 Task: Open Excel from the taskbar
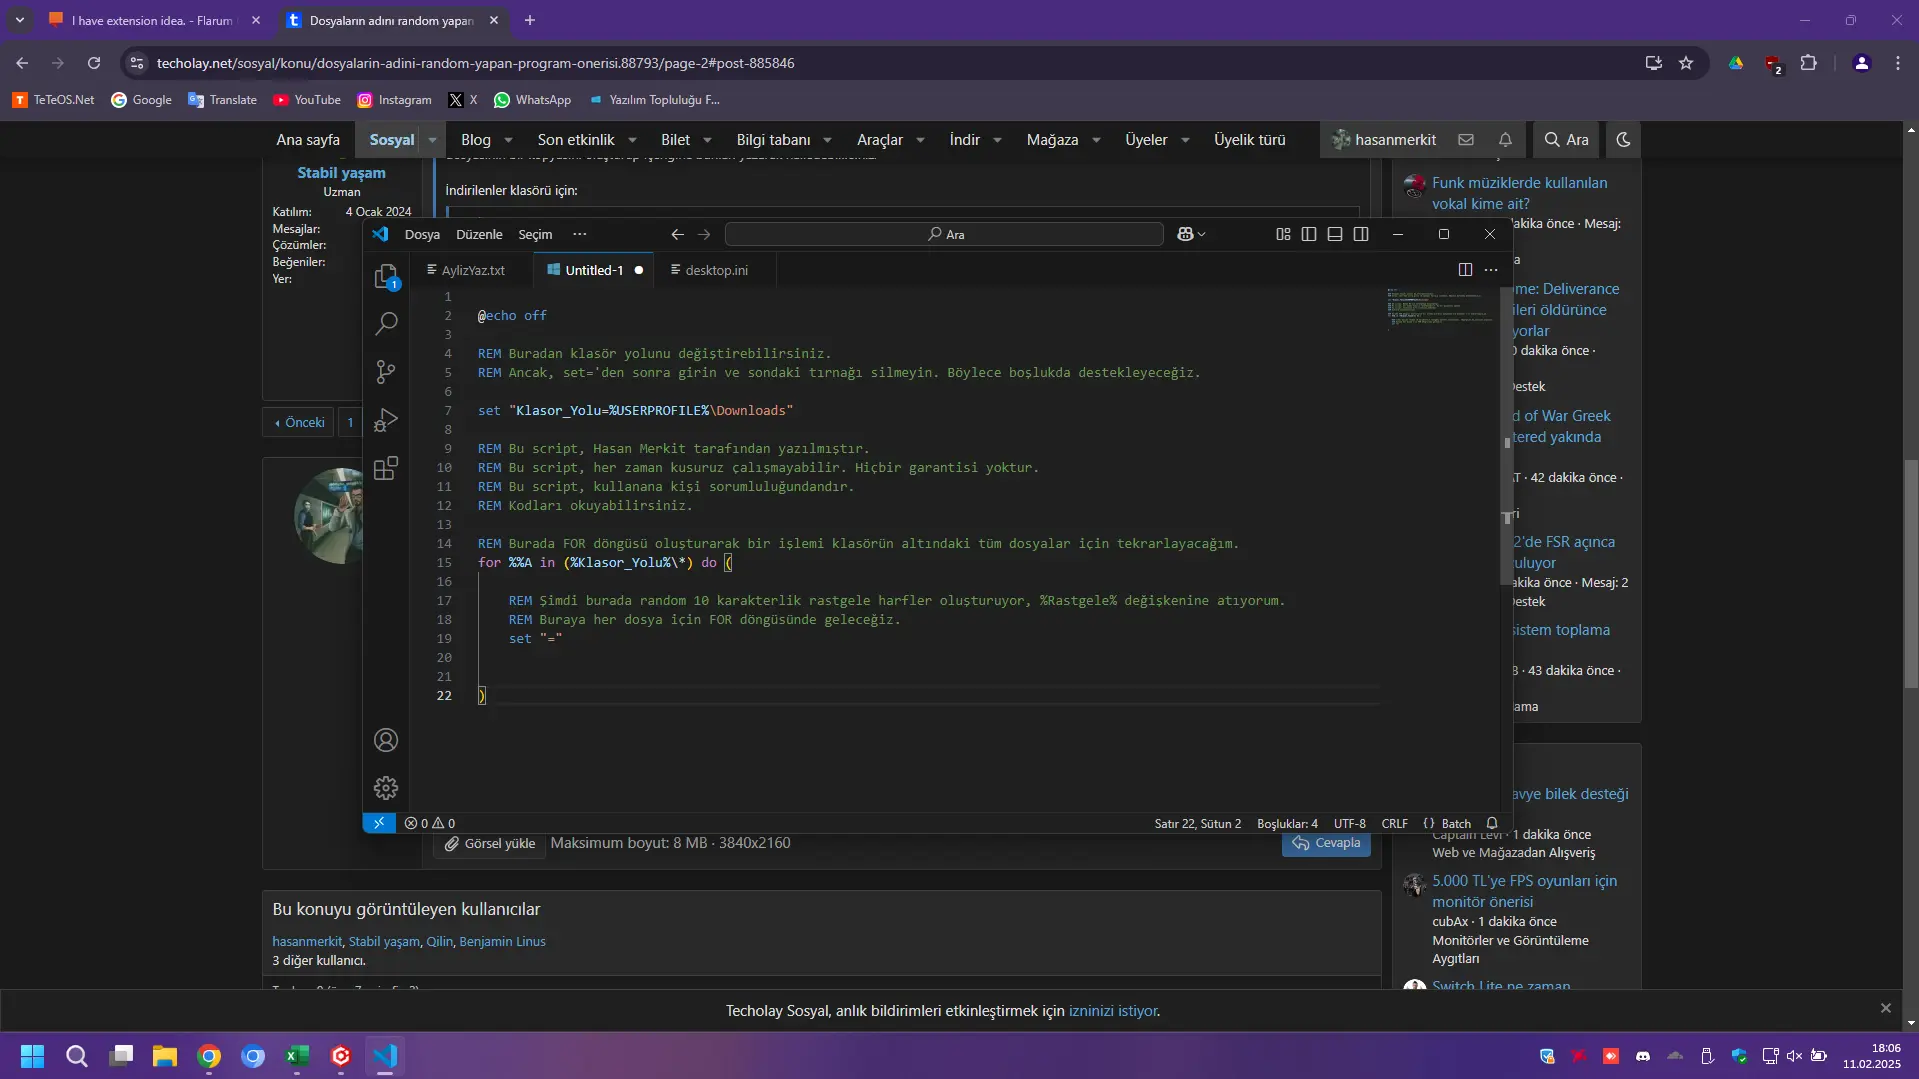297,1056
